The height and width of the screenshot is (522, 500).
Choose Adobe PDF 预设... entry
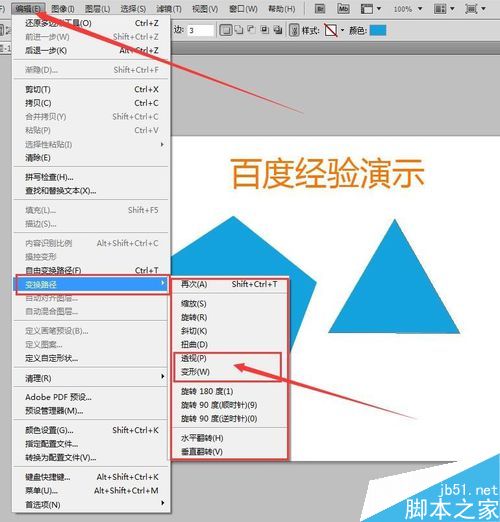pyautogui.click(x=92, y=397)
